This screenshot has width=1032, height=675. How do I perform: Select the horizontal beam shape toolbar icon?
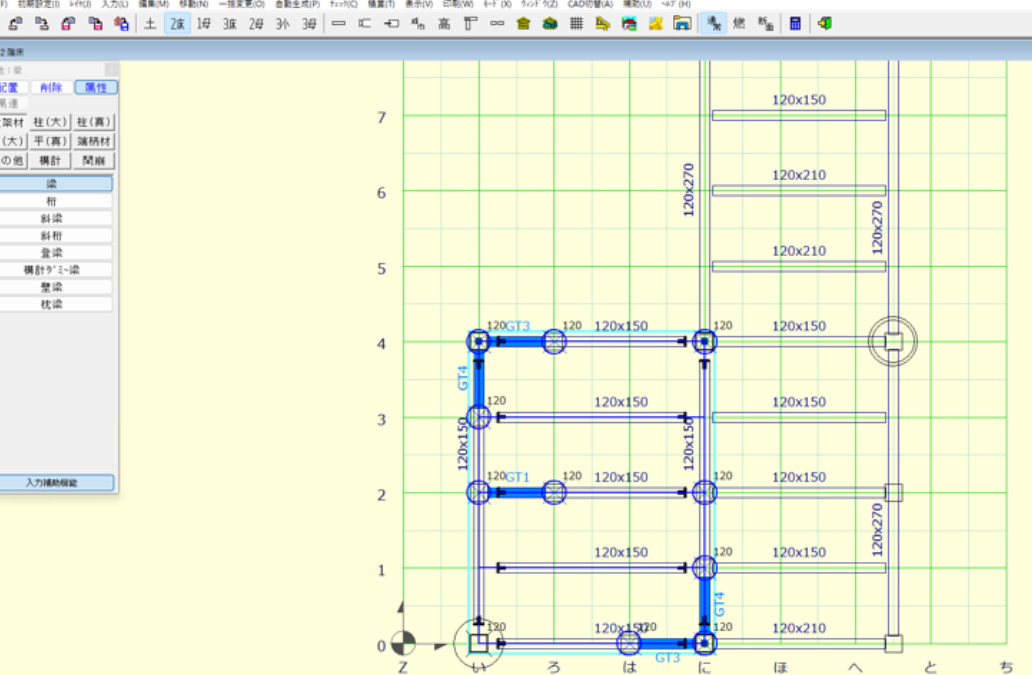pos(340,21)
